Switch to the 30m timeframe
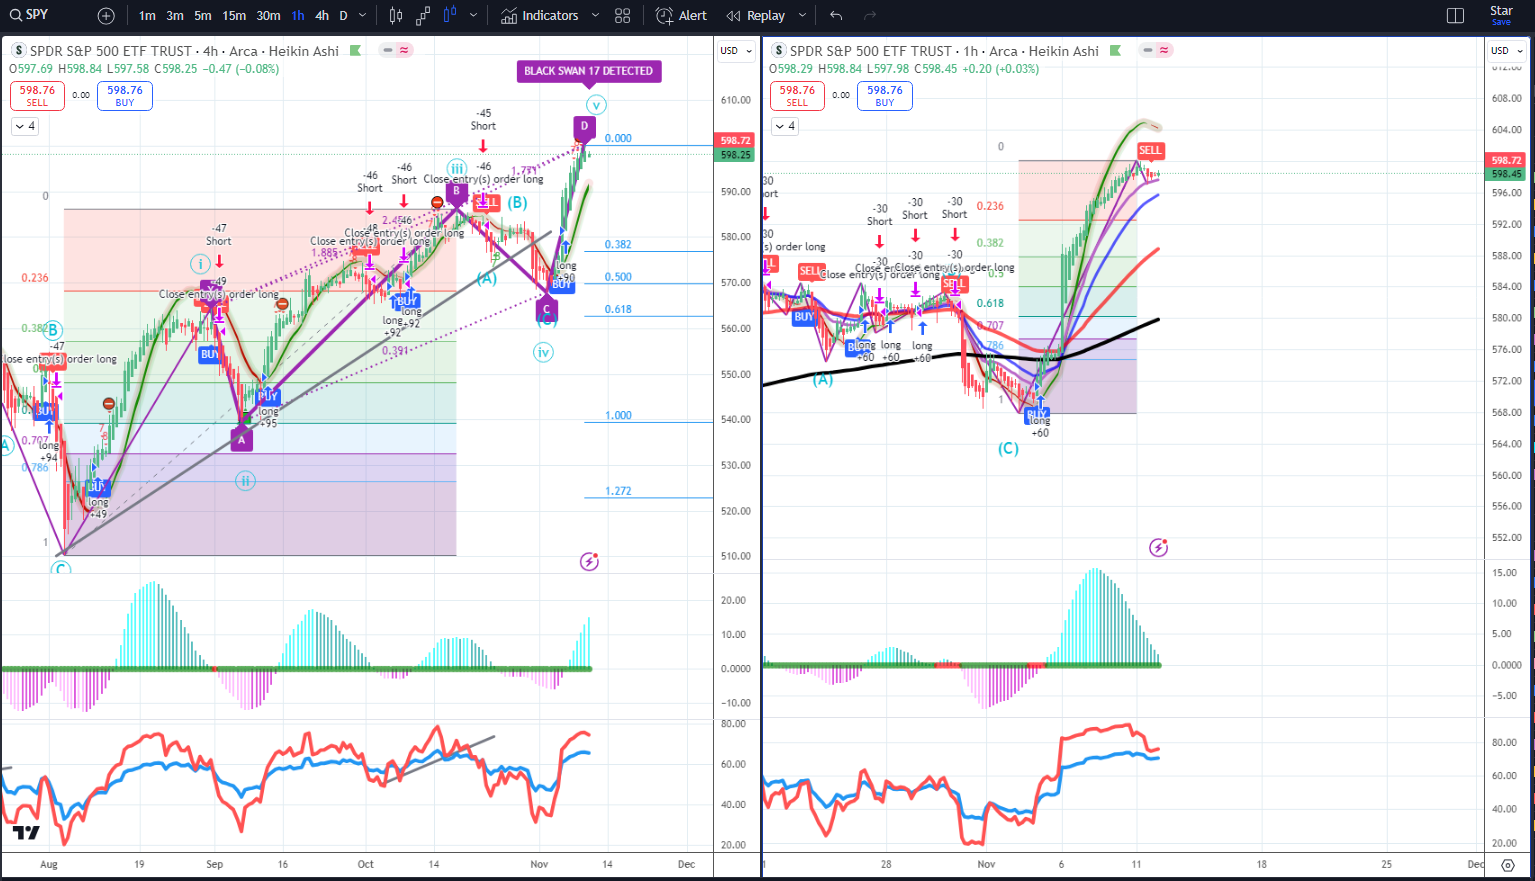 (268, 16)
